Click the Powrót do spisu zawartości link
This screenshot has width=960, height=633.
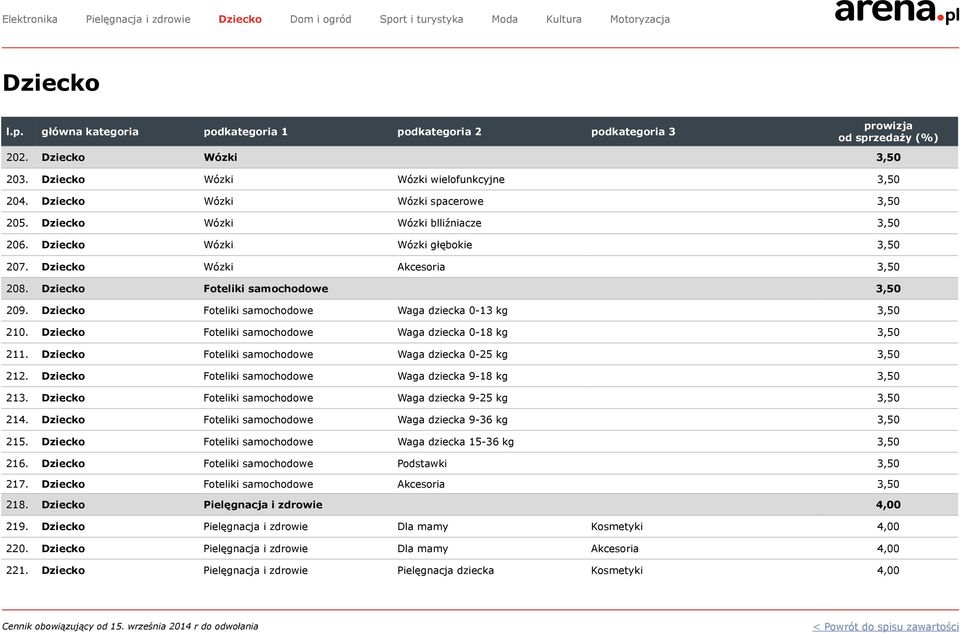(x=885, y=626)
